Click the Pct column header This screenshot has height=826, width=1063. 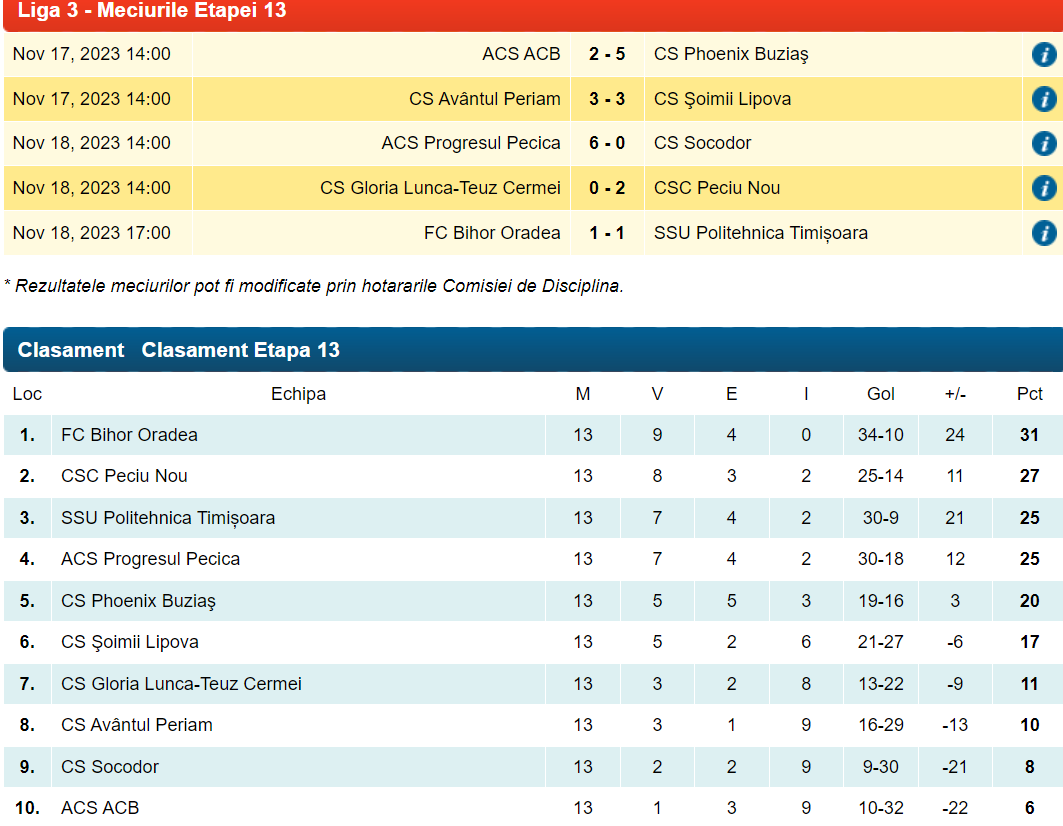pyautogui.click(x=1029, y=394)
